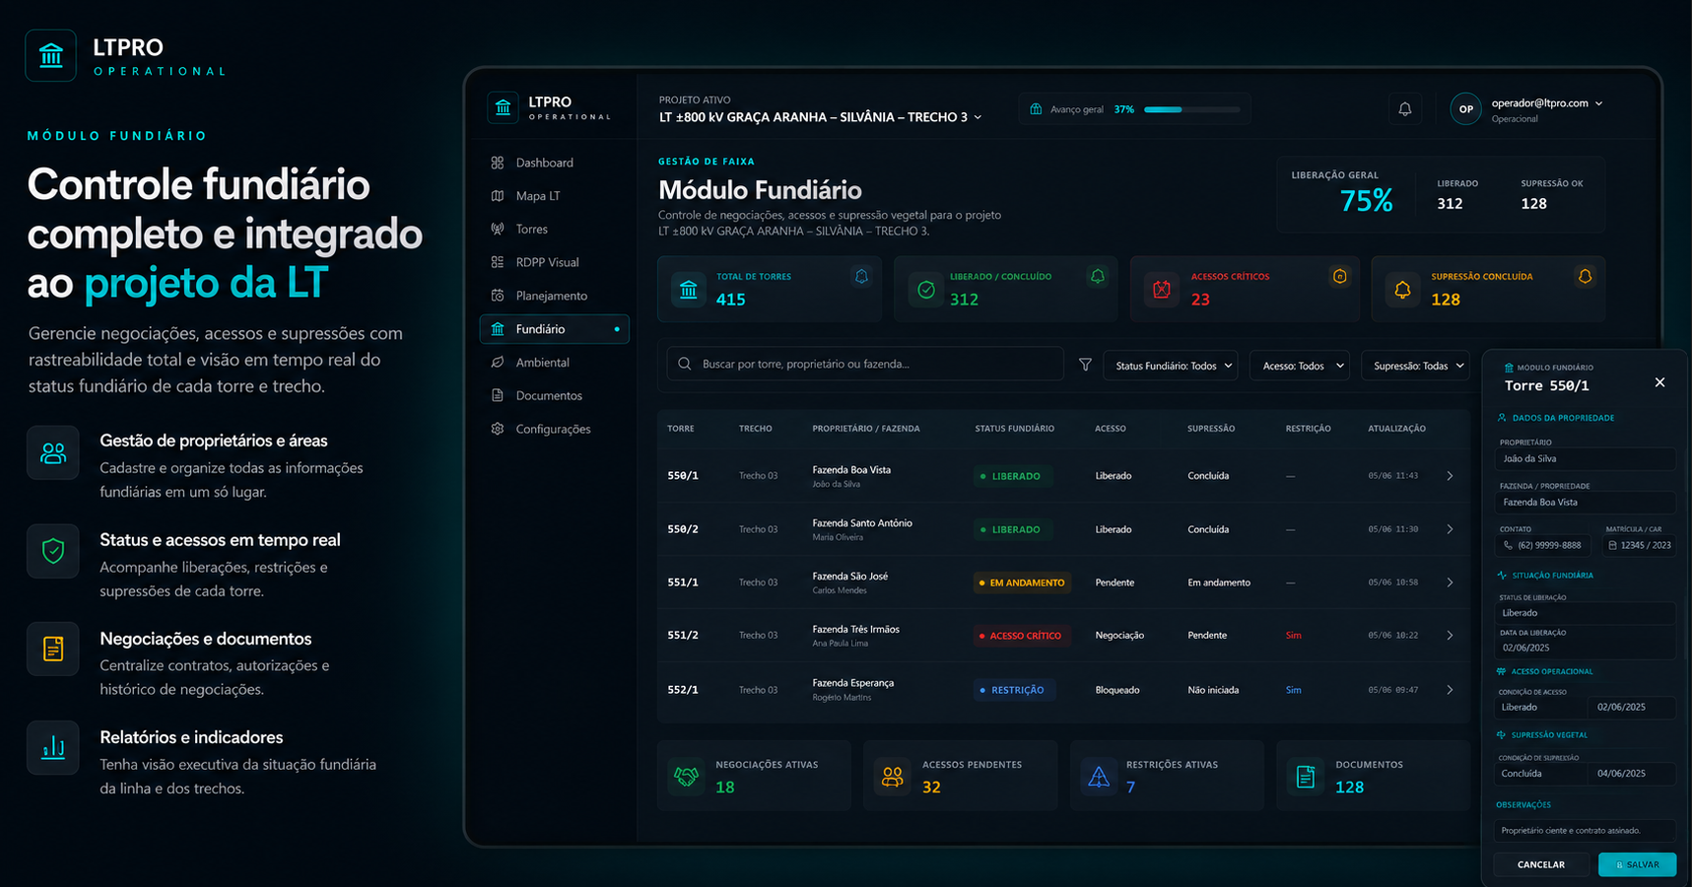Open the Acesso: Todos dropdown
The image size is (1692, 887).
(x=1299, y=366)
